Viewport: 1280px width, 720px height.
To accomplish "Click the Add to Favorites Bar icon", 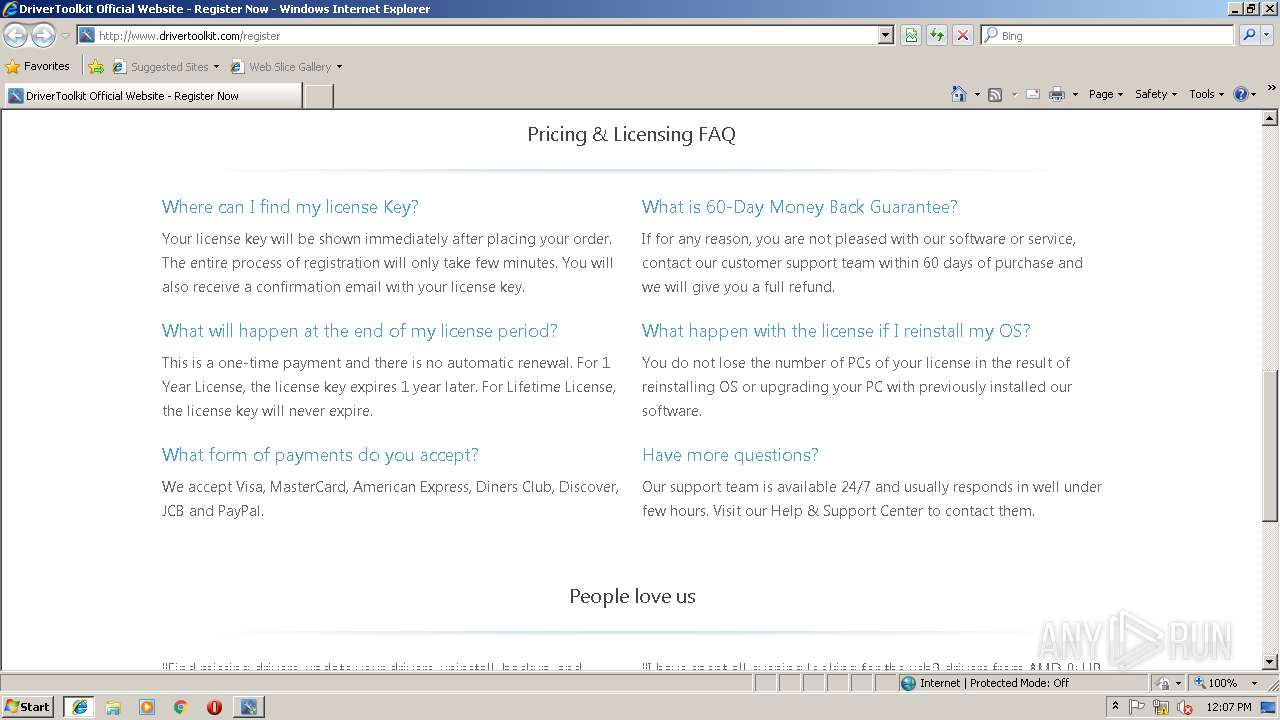I will (x=96, y=67).
